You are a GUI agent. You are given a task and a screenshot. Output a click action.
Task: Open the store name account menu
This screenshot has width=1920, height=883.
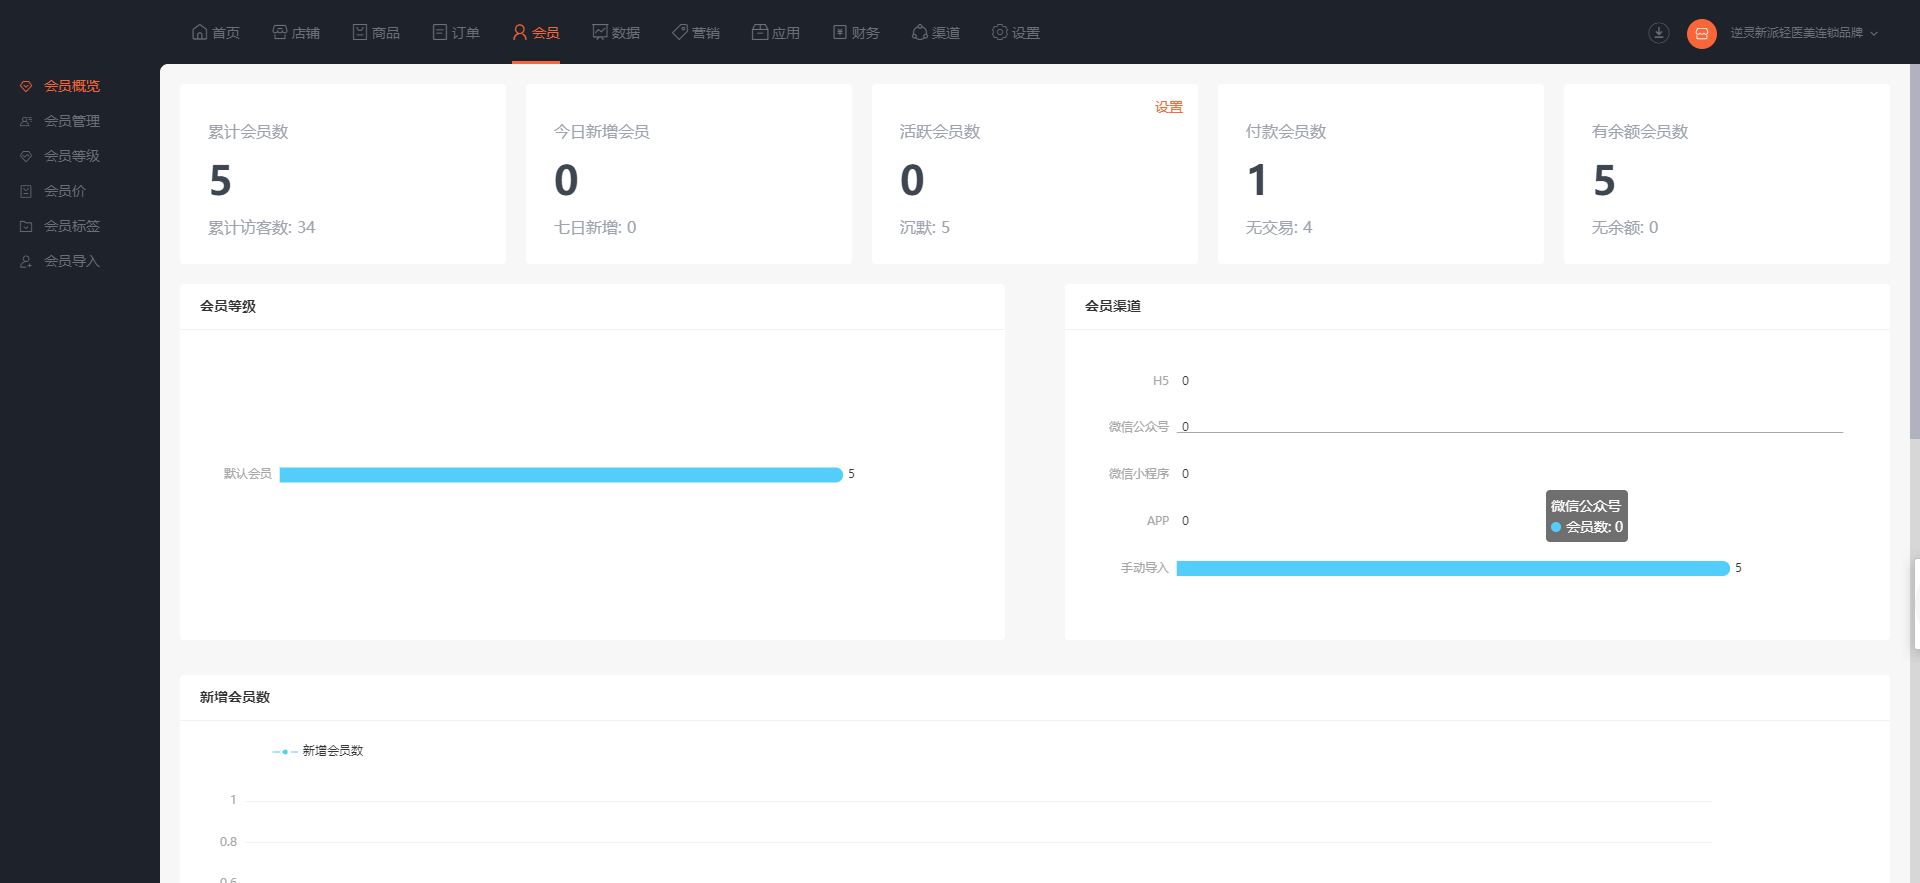tap(1796, 33)
